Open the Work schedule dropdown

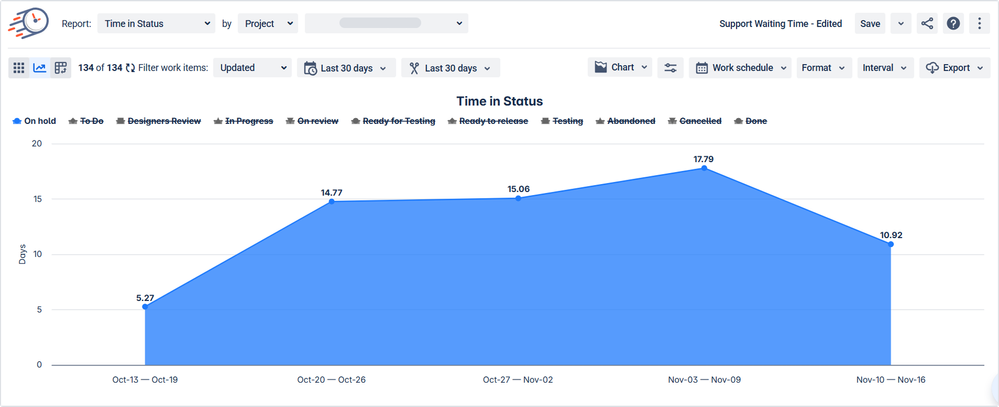740,68
